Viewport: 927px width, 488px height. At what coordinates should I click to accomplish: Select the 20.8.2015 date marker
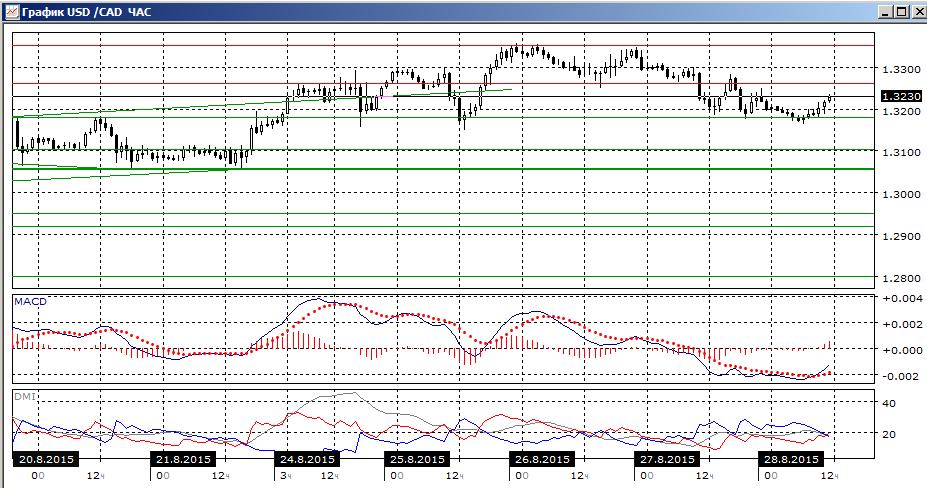(46, 459)
